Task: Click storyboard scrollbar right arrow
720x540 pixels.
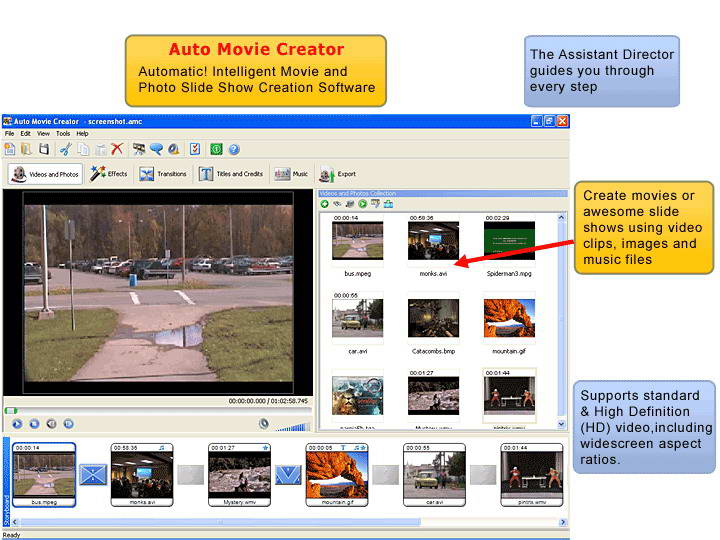Action: coord(563,523)
